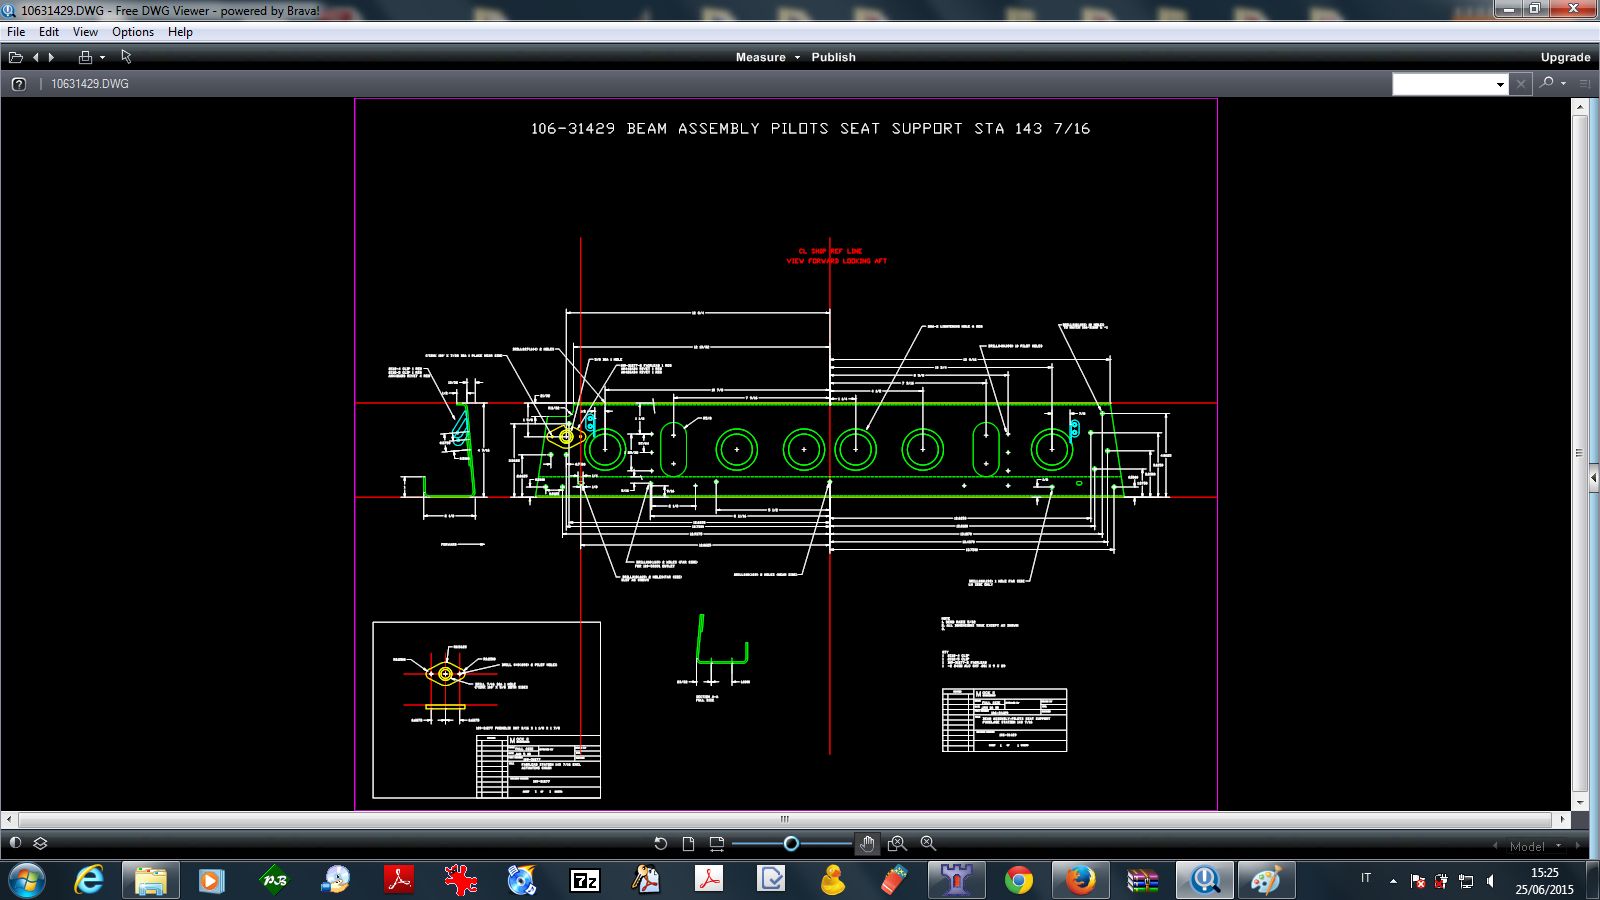Image resolution: width=1600 pixels, height=900 pixels.
Task: Click the fit page icon
Action: (688, 844)
